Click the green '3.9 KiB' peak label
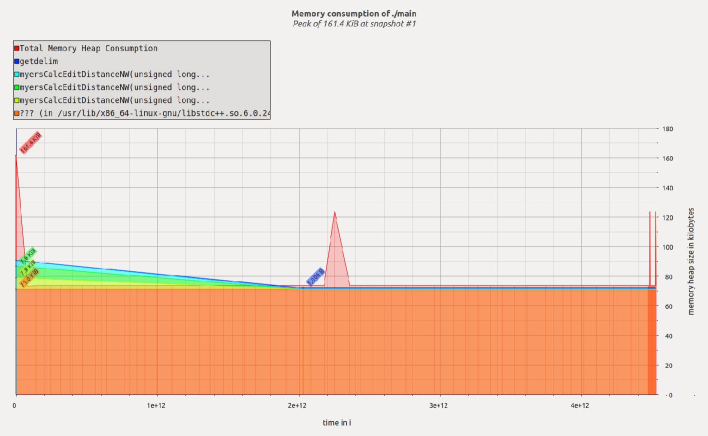The height and width of the screenshot is (436, 708). (x=28, y=256)
